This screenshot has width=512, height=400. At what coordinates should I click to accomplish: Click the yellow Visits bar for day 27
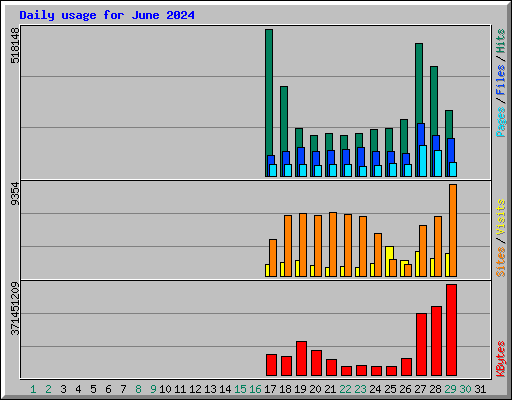[417, 264]
